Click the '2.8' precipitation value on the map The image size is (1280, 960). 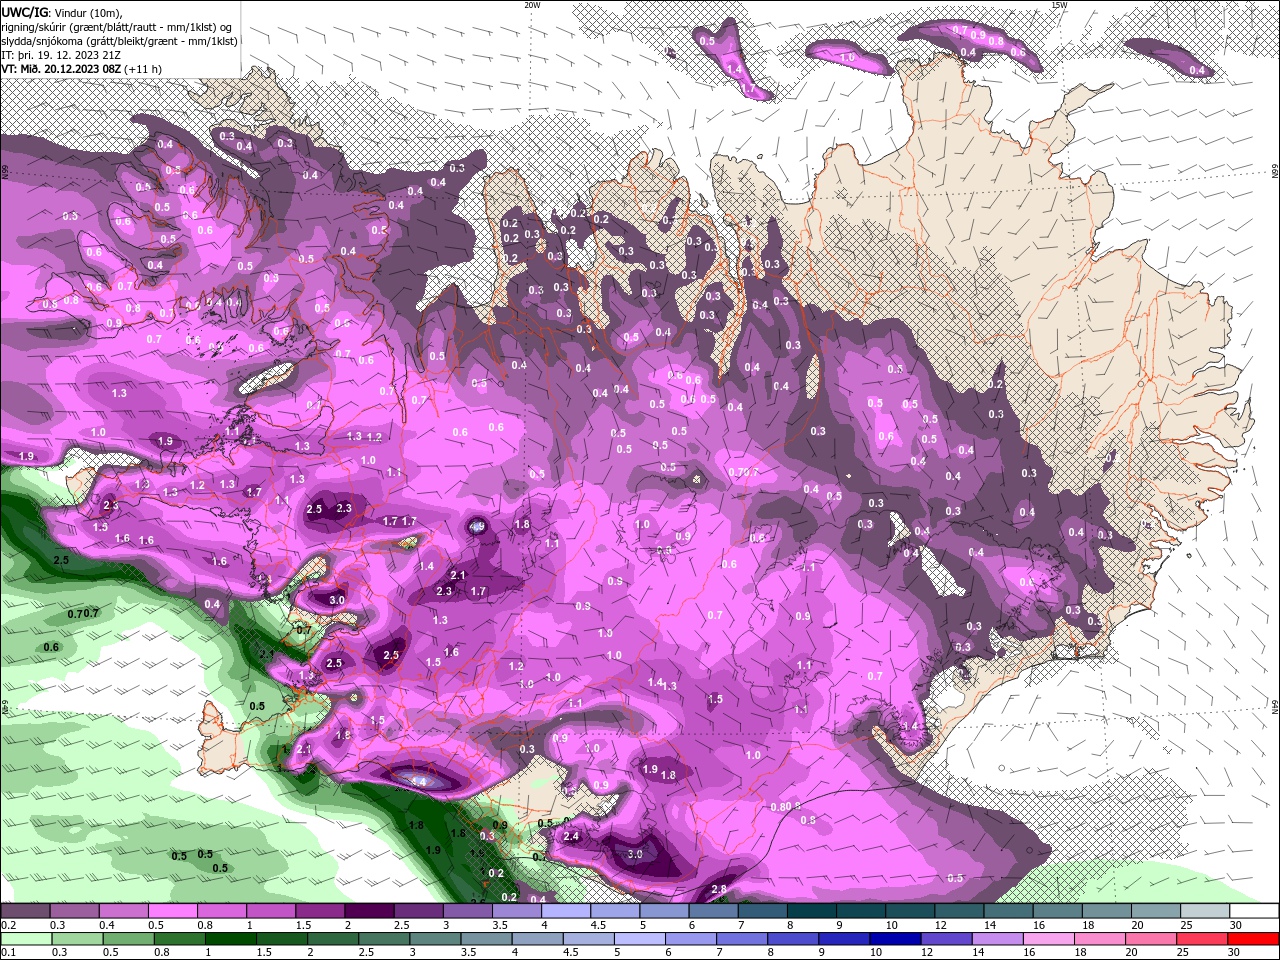pos(718,889)
